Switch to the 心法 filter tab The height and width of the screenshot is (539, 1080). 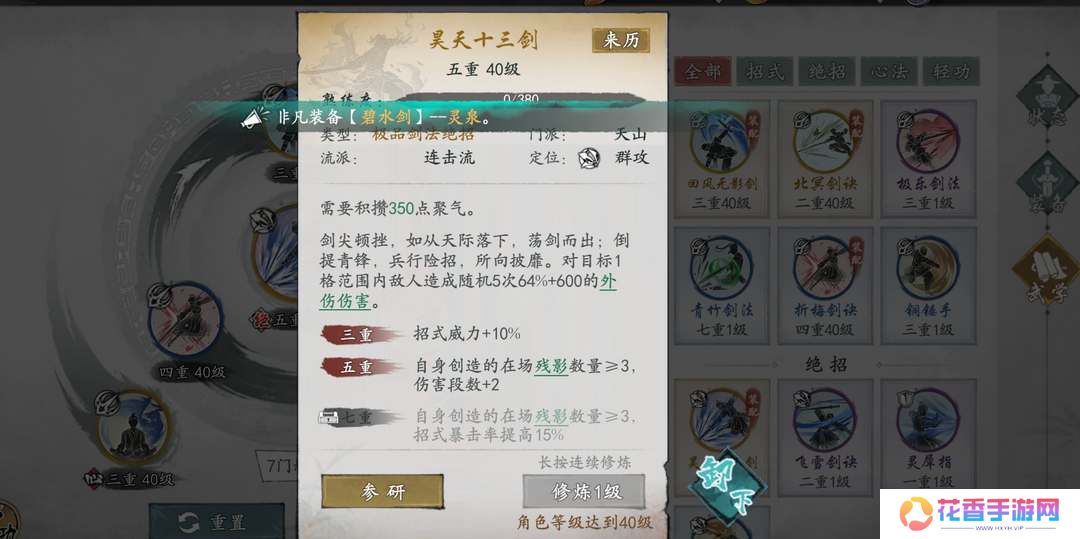[889, 72]
